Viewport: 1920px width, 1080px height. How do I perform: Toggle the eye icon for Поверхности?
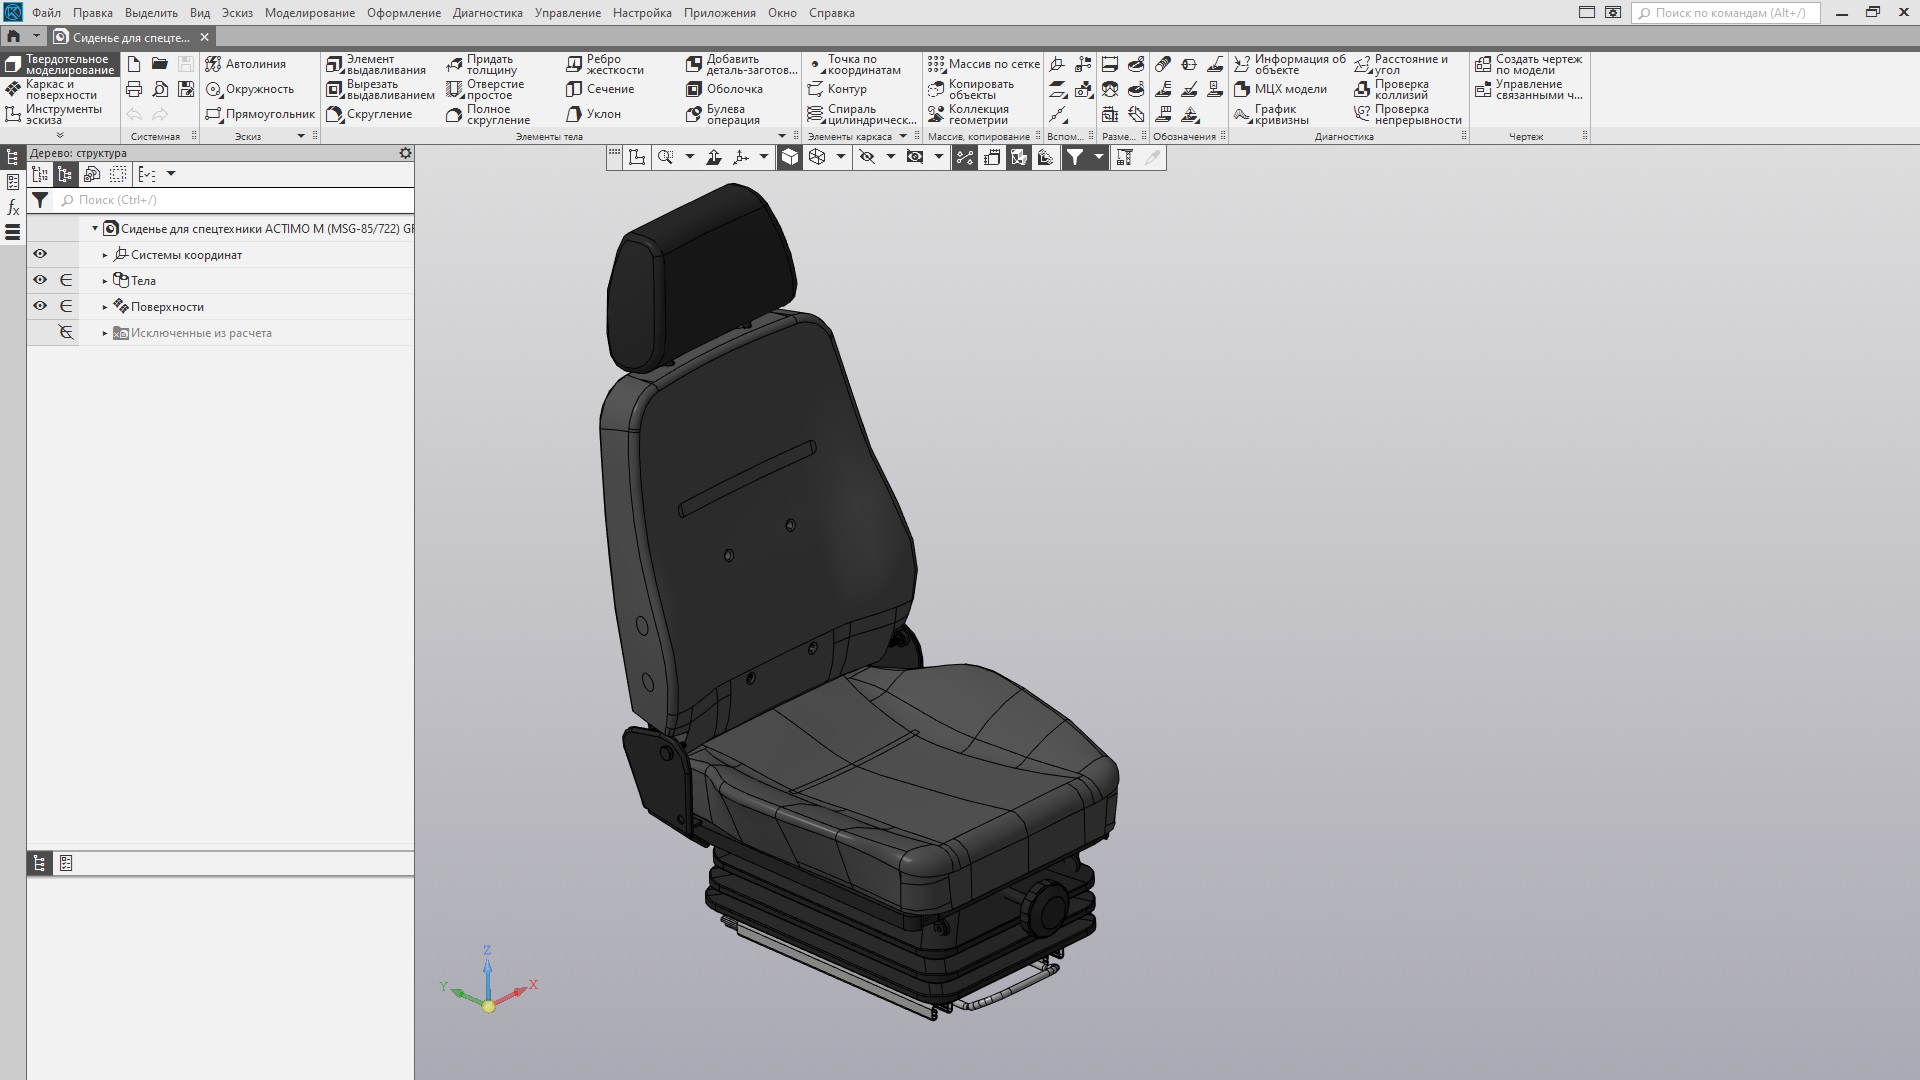click(40, 306)
